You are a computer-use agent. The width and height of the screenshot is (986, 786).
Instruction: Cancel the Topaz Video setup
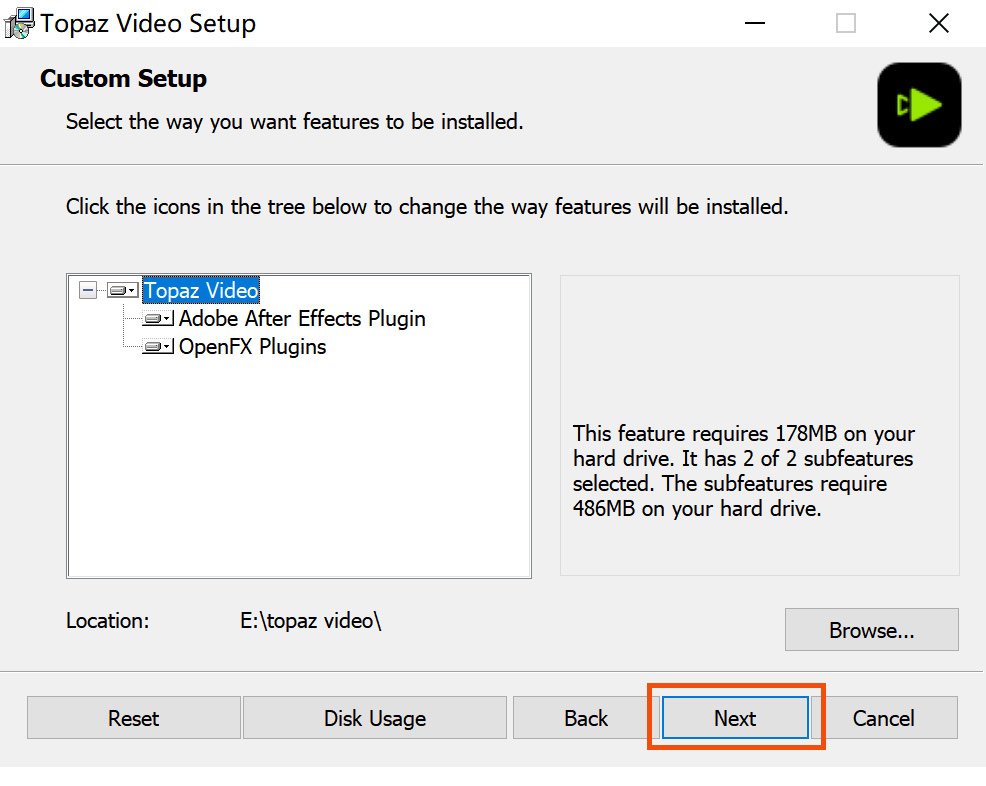[x=883, y=718]
